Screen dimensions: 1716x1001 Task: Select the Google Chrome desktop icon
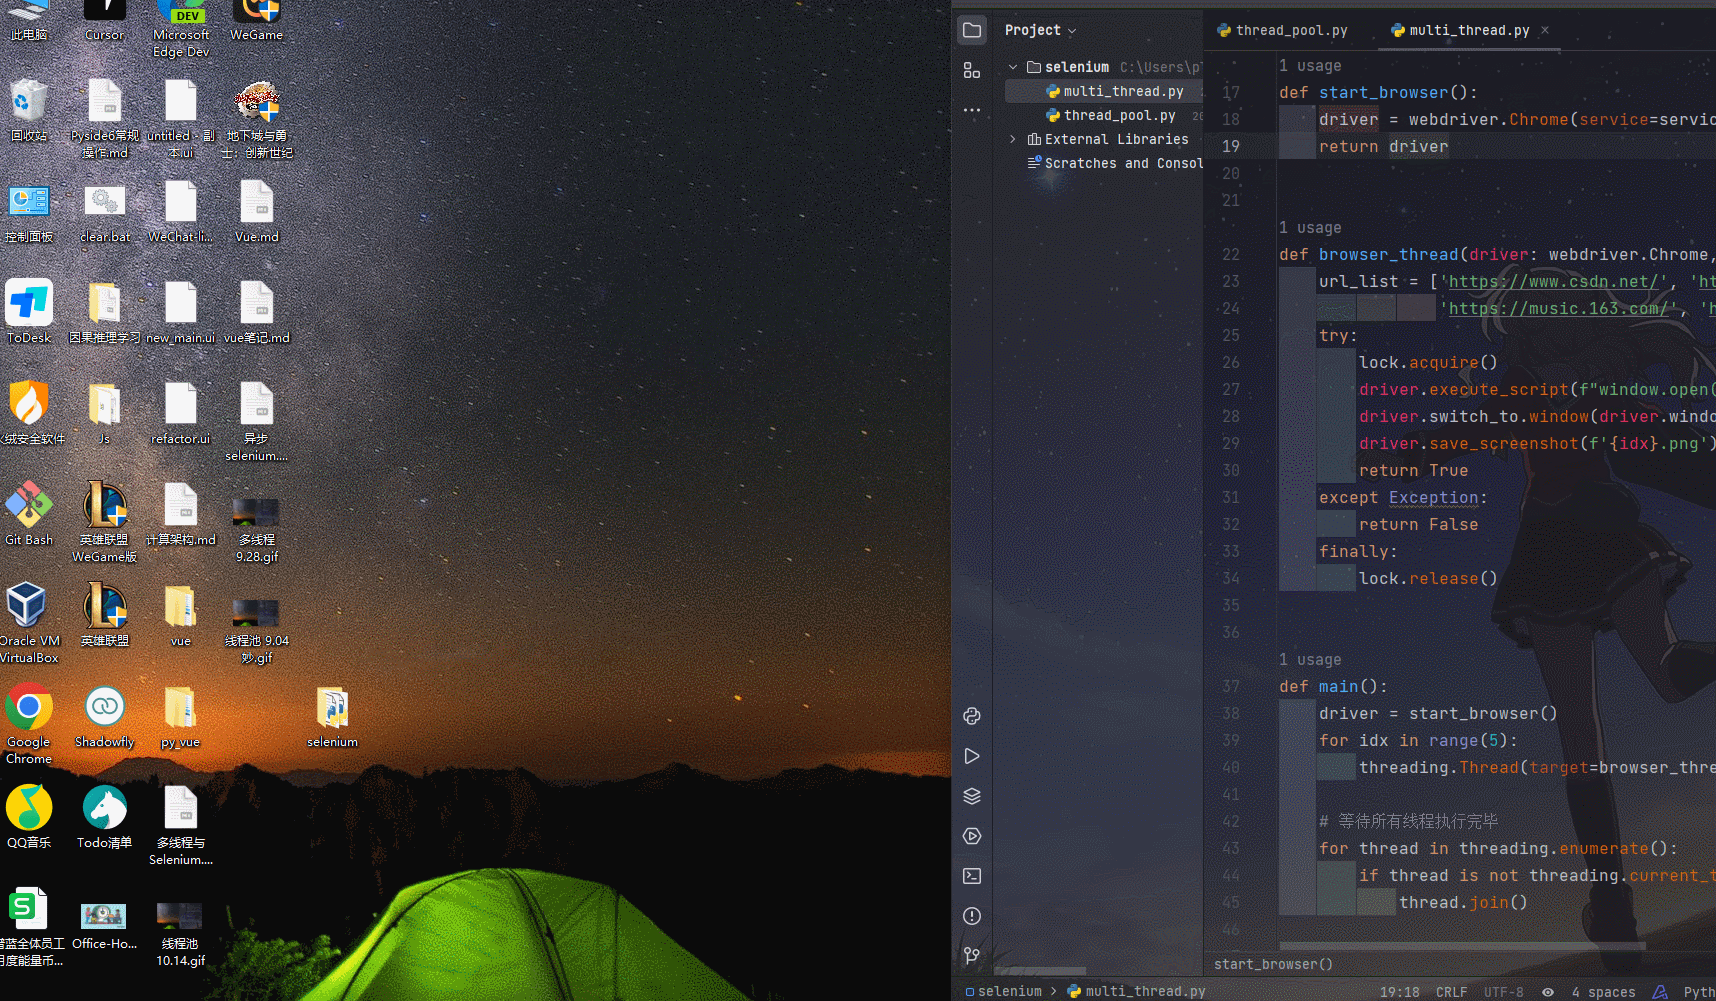click(29, 725)
